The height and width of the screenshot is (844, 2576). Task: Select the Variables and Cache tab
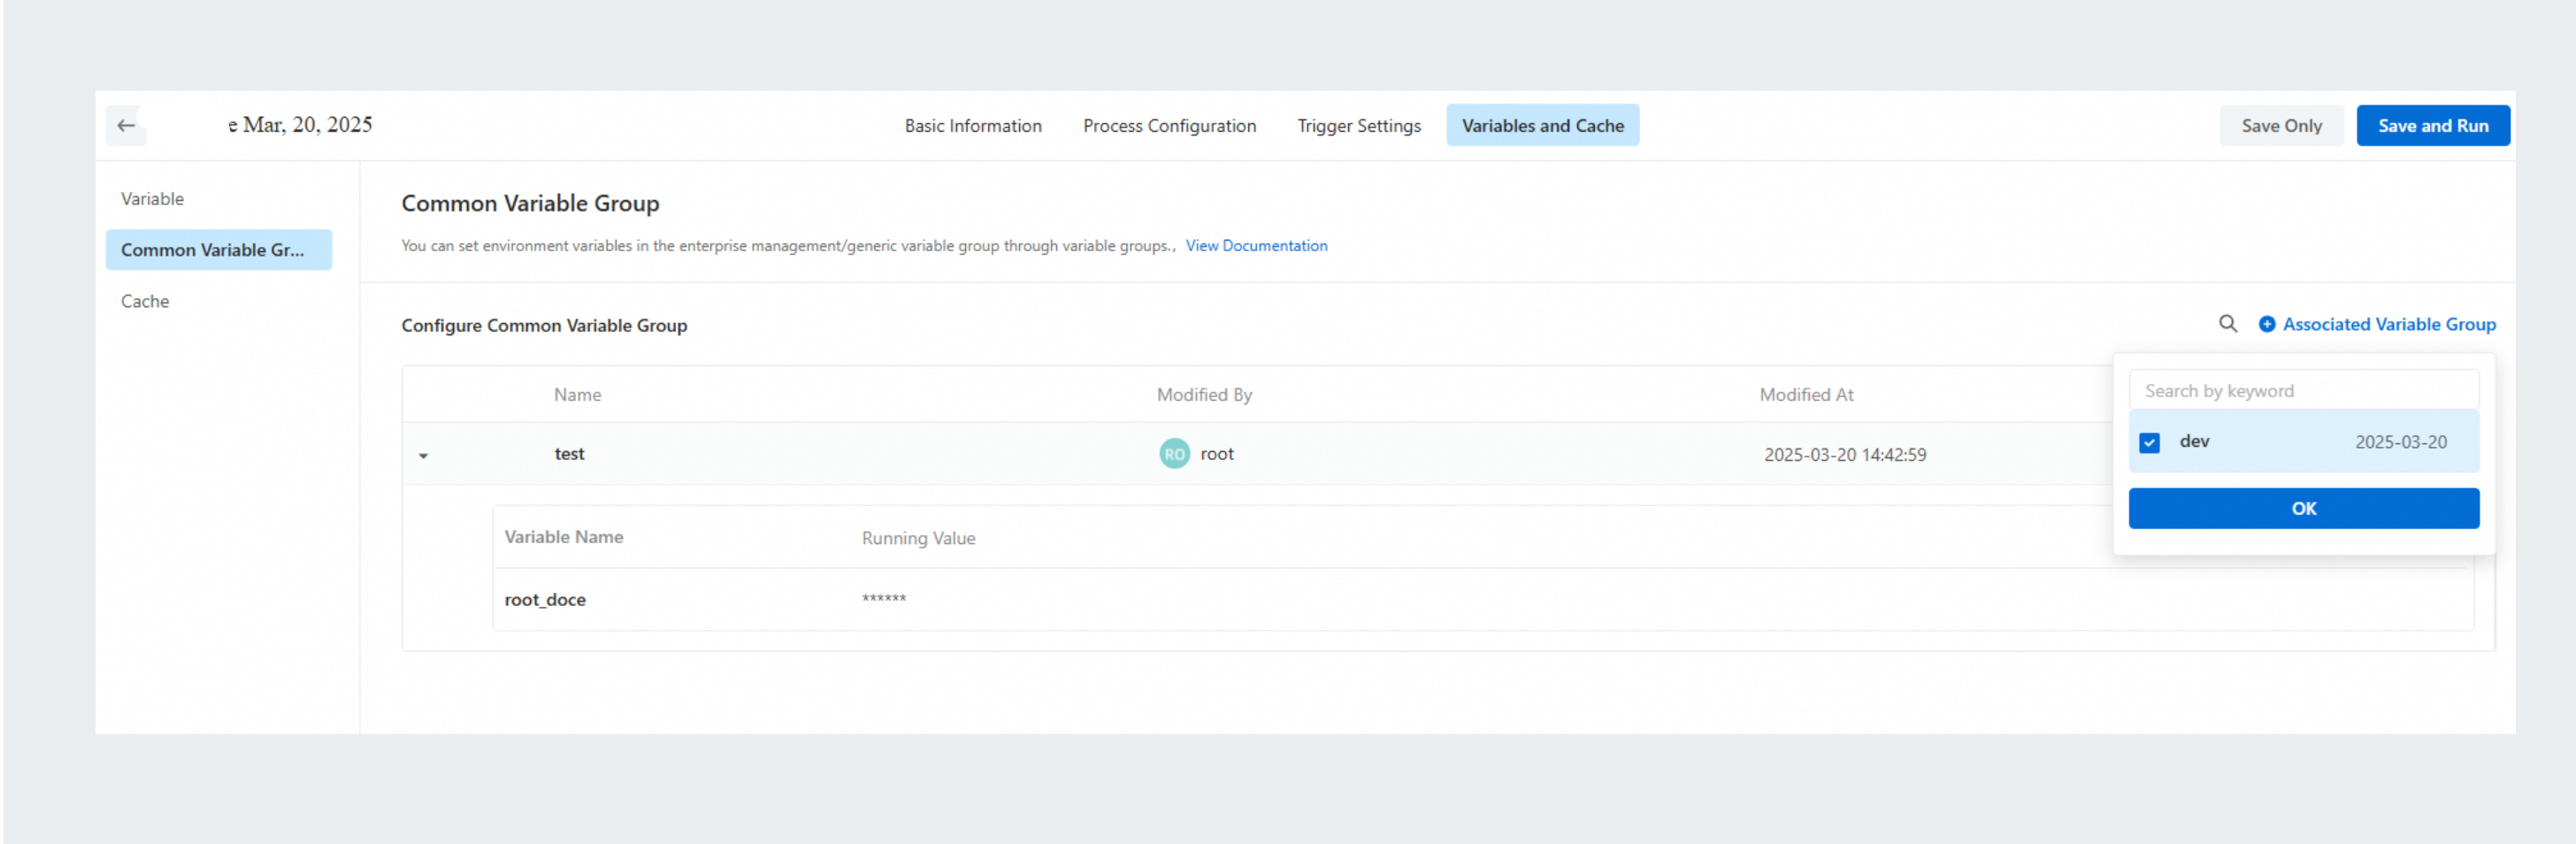(x=1542, y=126)
